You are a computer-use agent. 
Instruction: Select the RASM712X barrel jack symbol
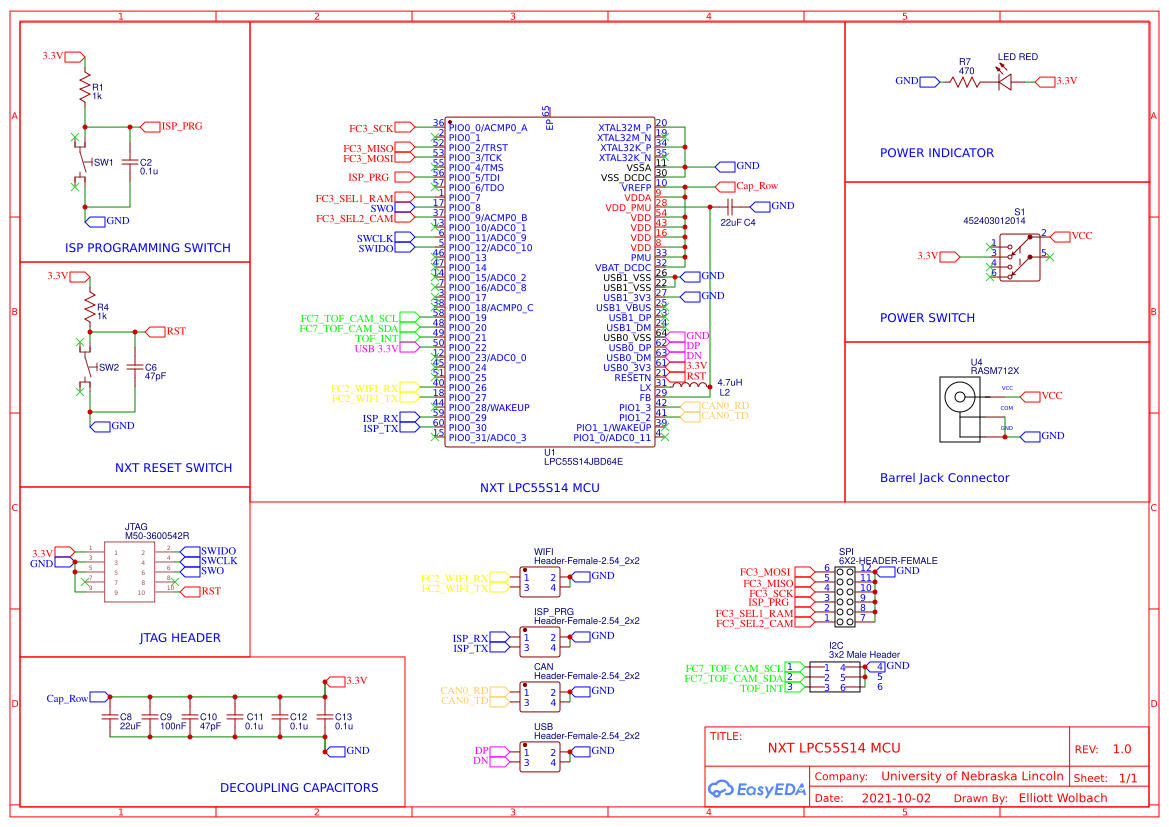point(958,405)
